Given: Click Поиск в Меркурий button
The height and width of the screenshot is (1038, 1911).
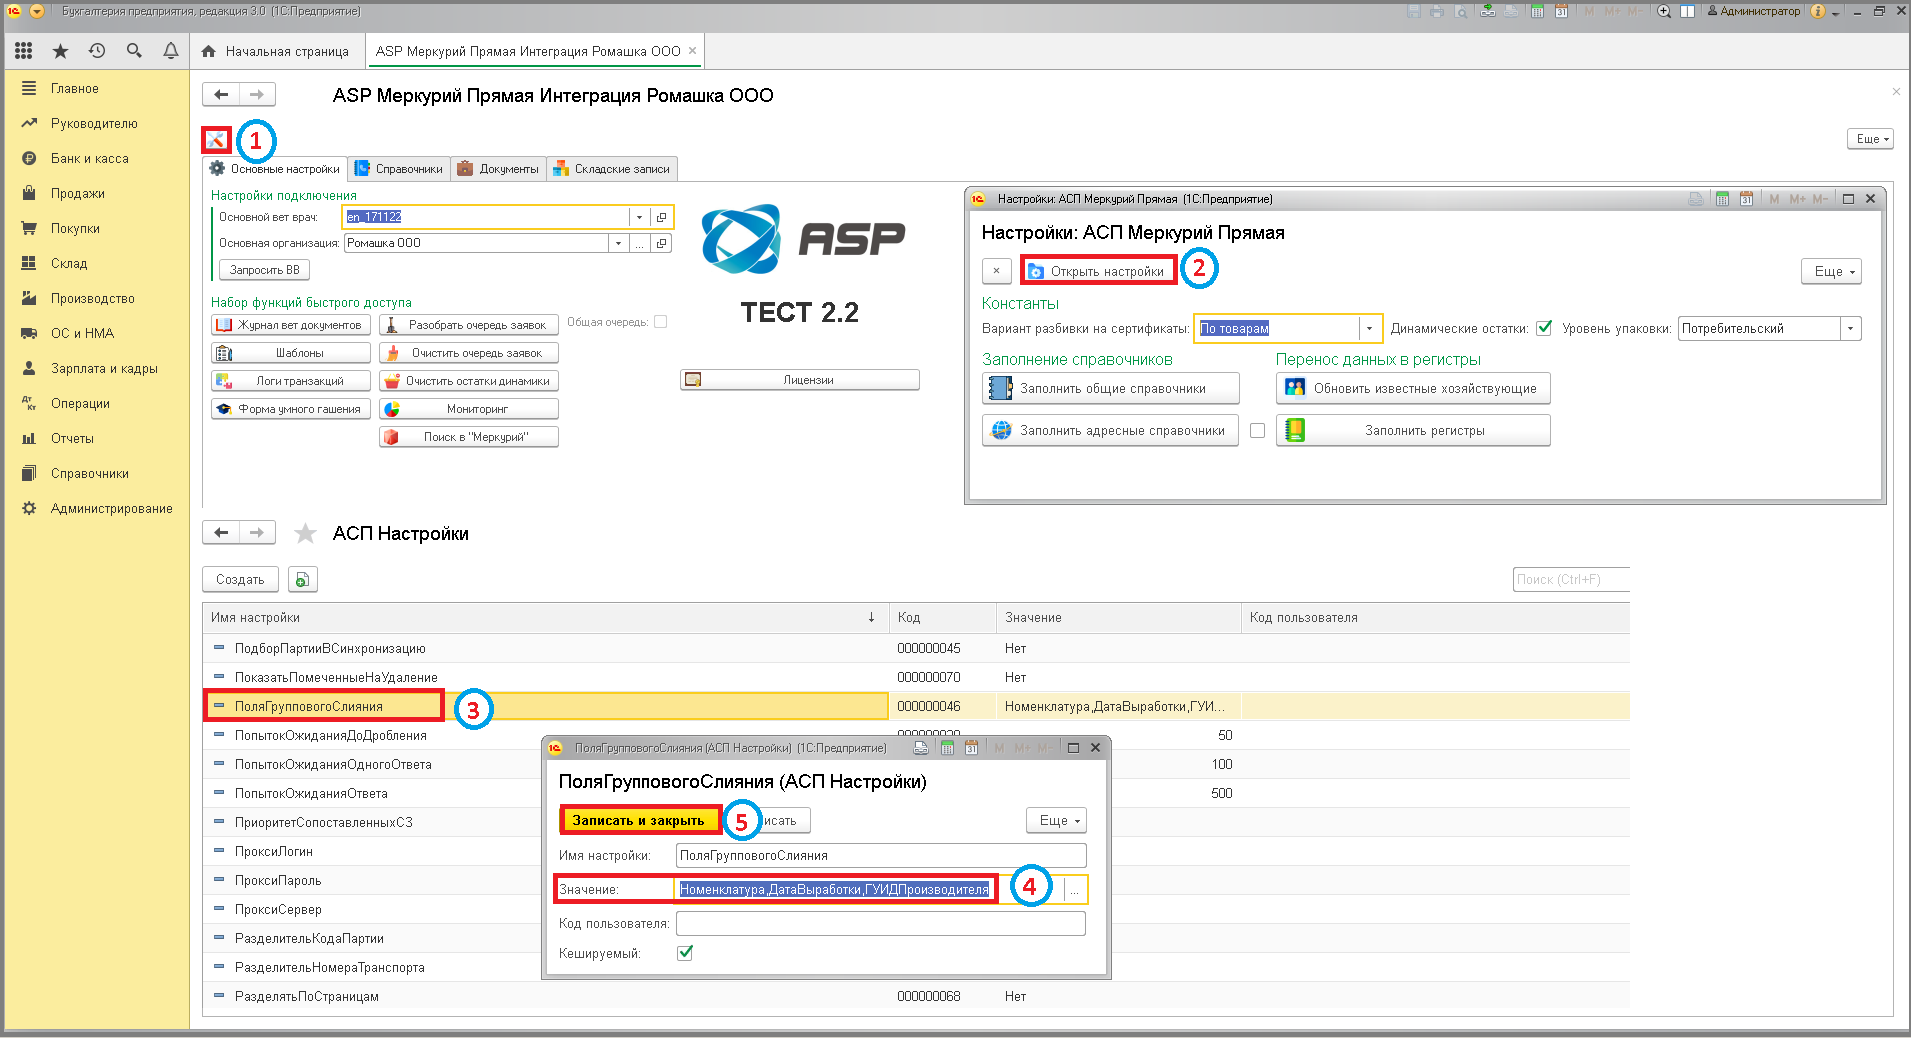Looking at the screenshot, I should [x=468, y=437].
